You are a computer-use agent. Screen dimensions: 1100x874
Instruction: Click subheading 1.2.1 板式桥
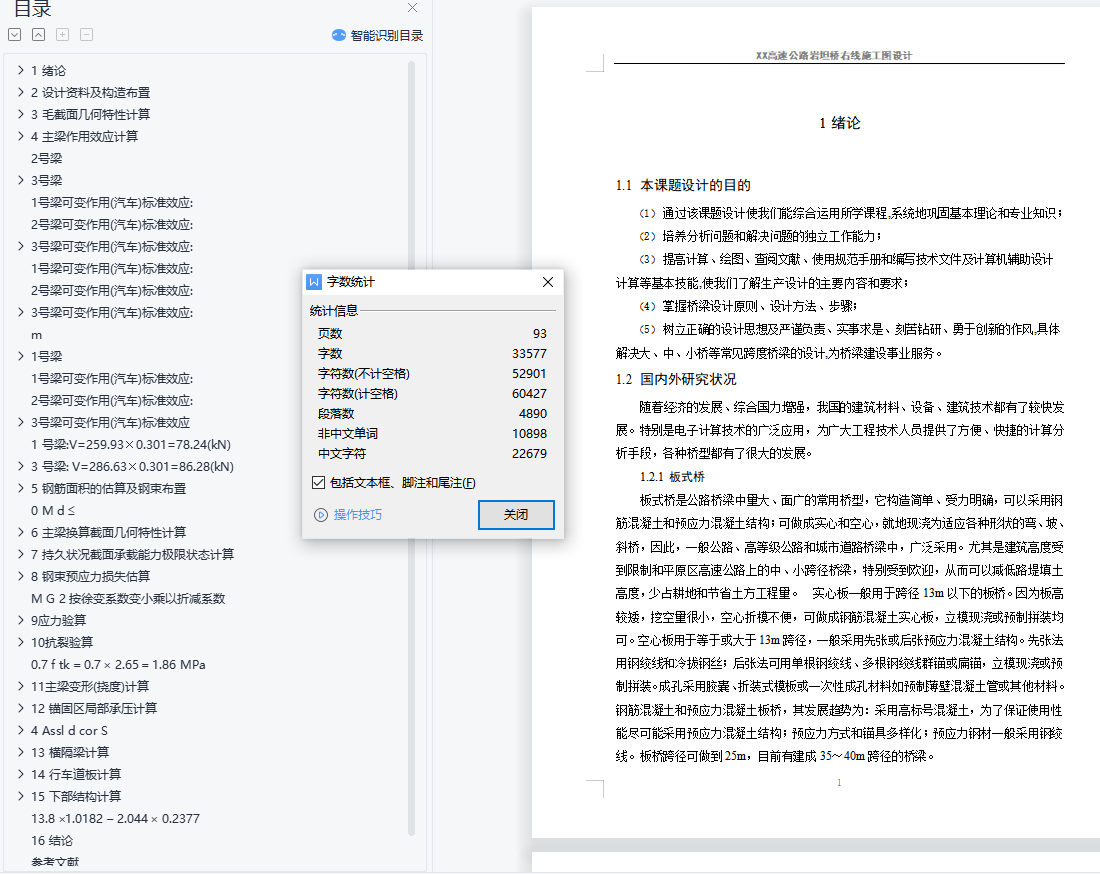(672, 477)
